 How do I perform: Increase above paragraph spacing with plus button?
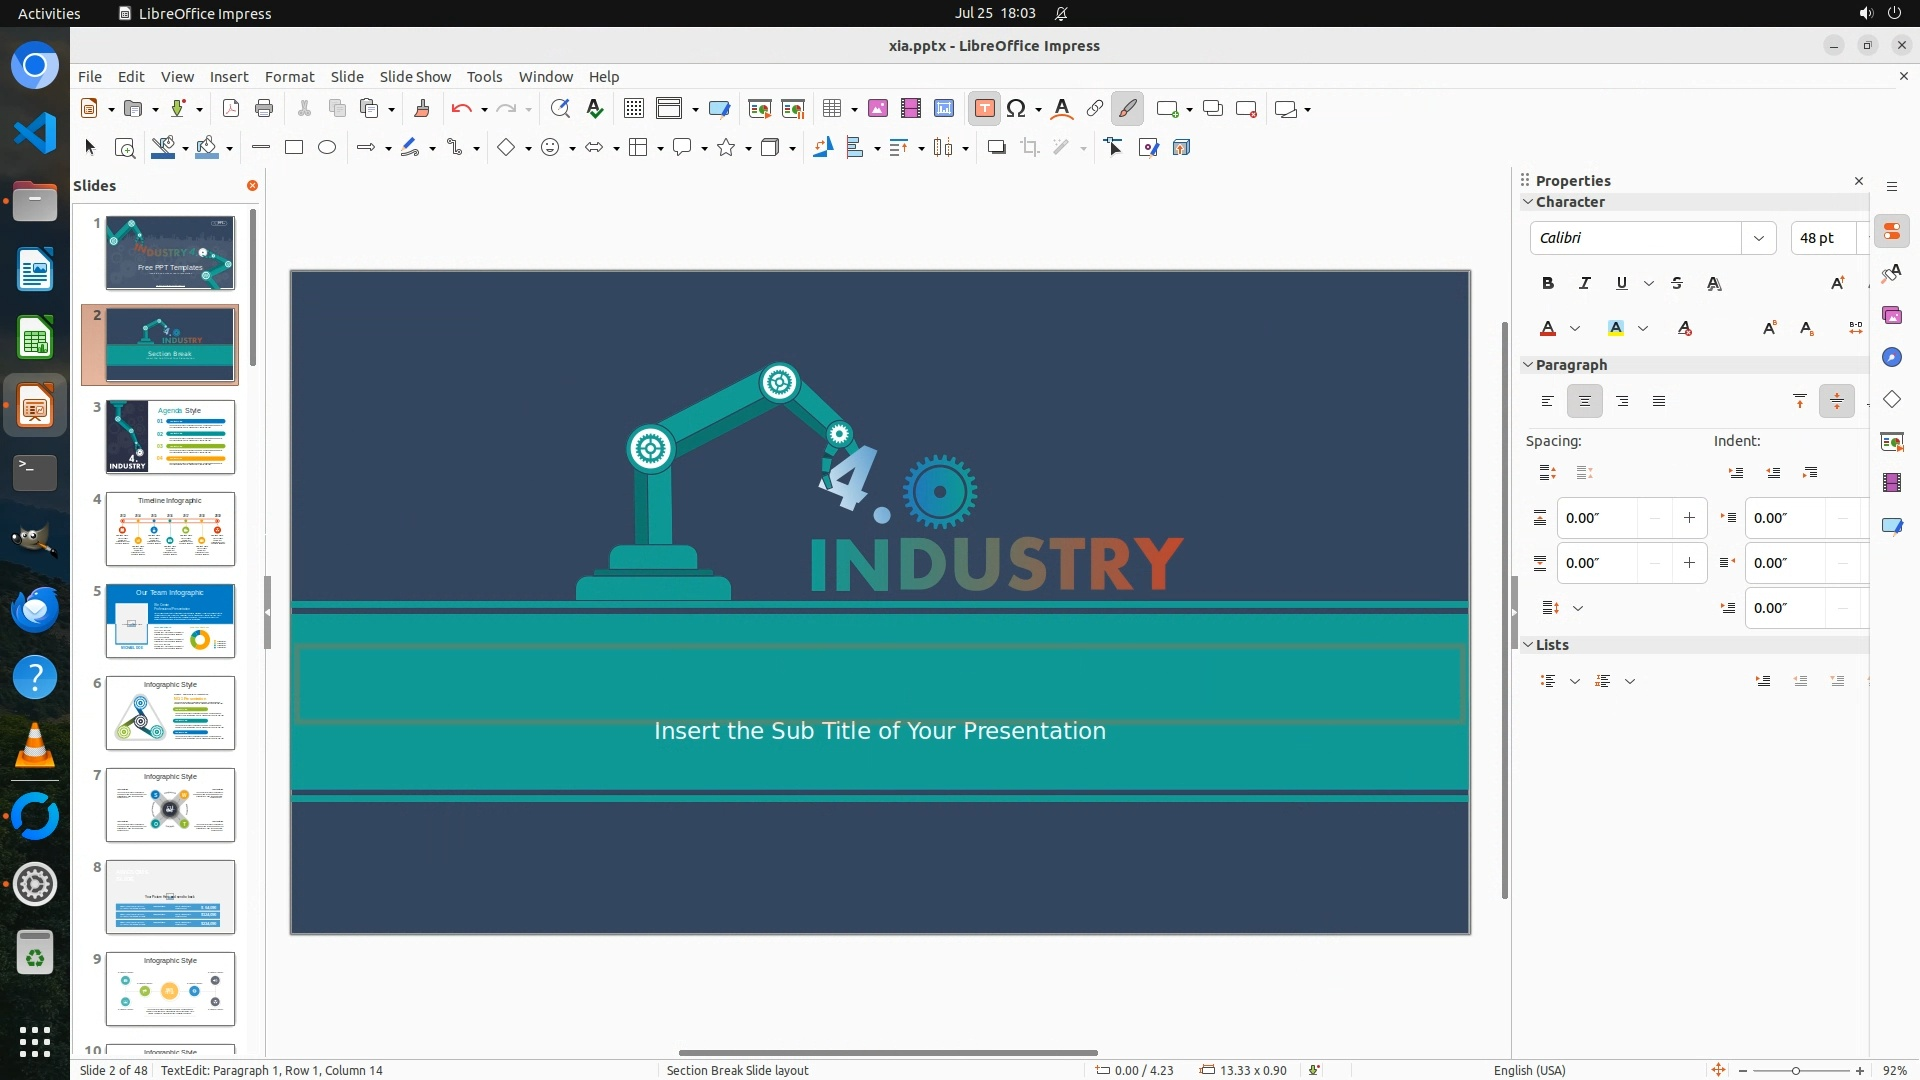click(x=1689, y=518)
